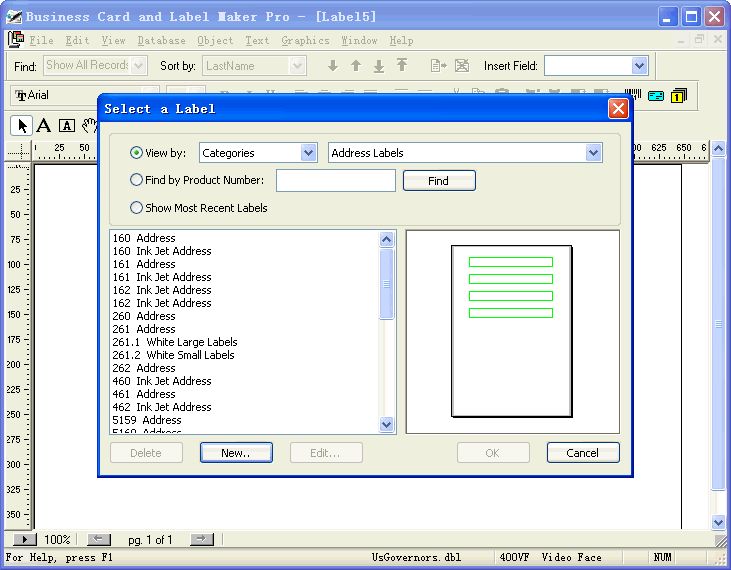This screenshot has width=731, height=570.
Task: Open the Find Show All Records dropdown
Action: [x=138, y=65]
